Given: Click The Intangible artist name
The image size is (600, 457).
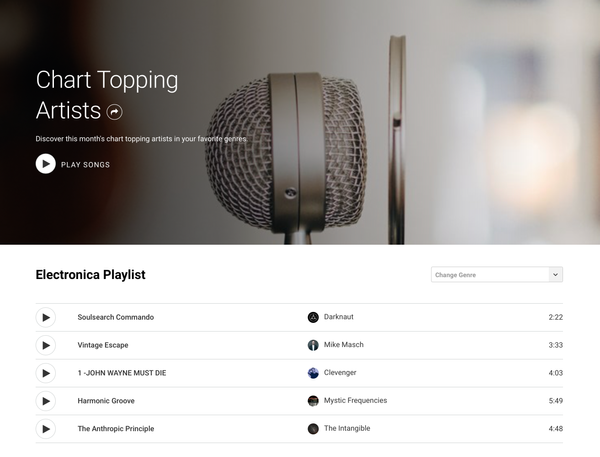Looking at the screenshot, I should click(x=347, y=428).
